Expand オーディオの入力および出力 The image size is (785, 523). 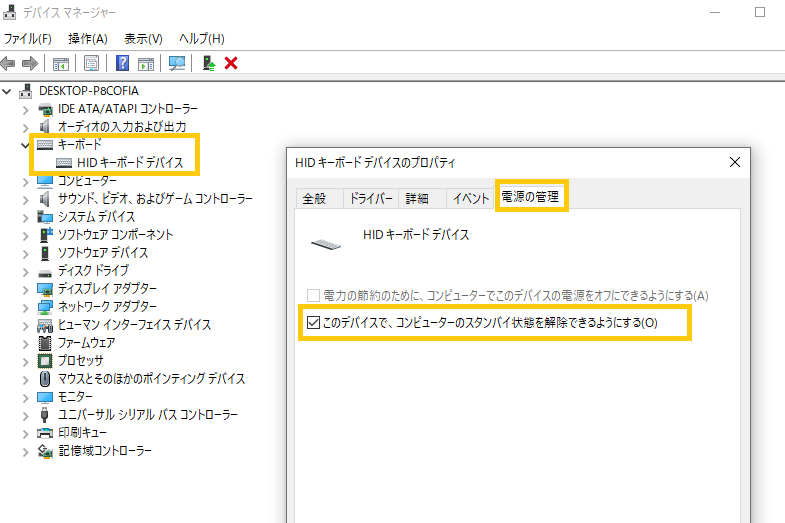tap(26, 128)
